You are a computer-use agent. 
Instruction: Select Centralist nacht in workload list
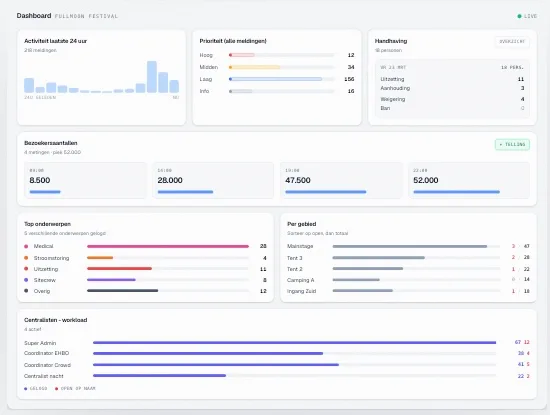coord(43,376)
